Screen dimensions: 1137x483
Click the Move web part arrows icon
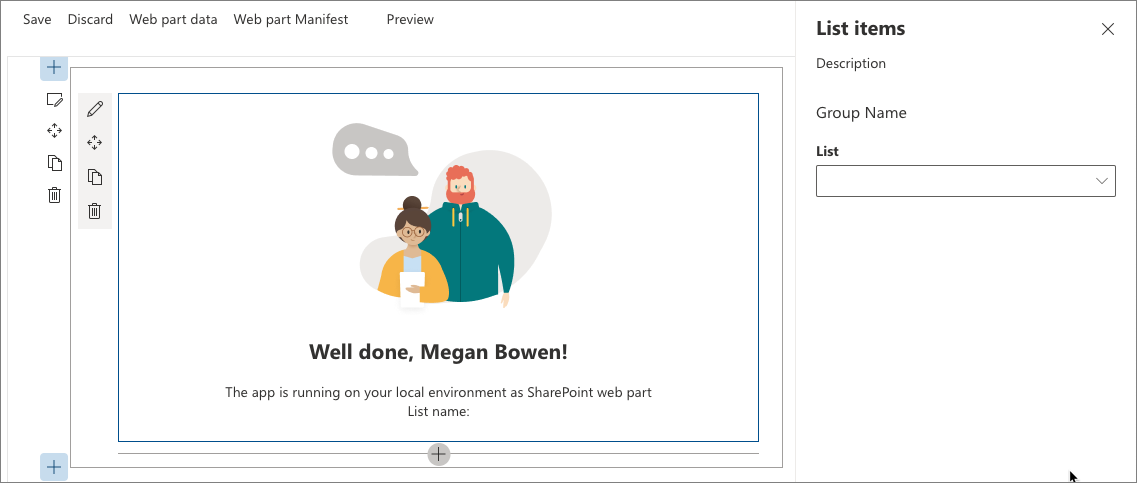click(95, 143)
